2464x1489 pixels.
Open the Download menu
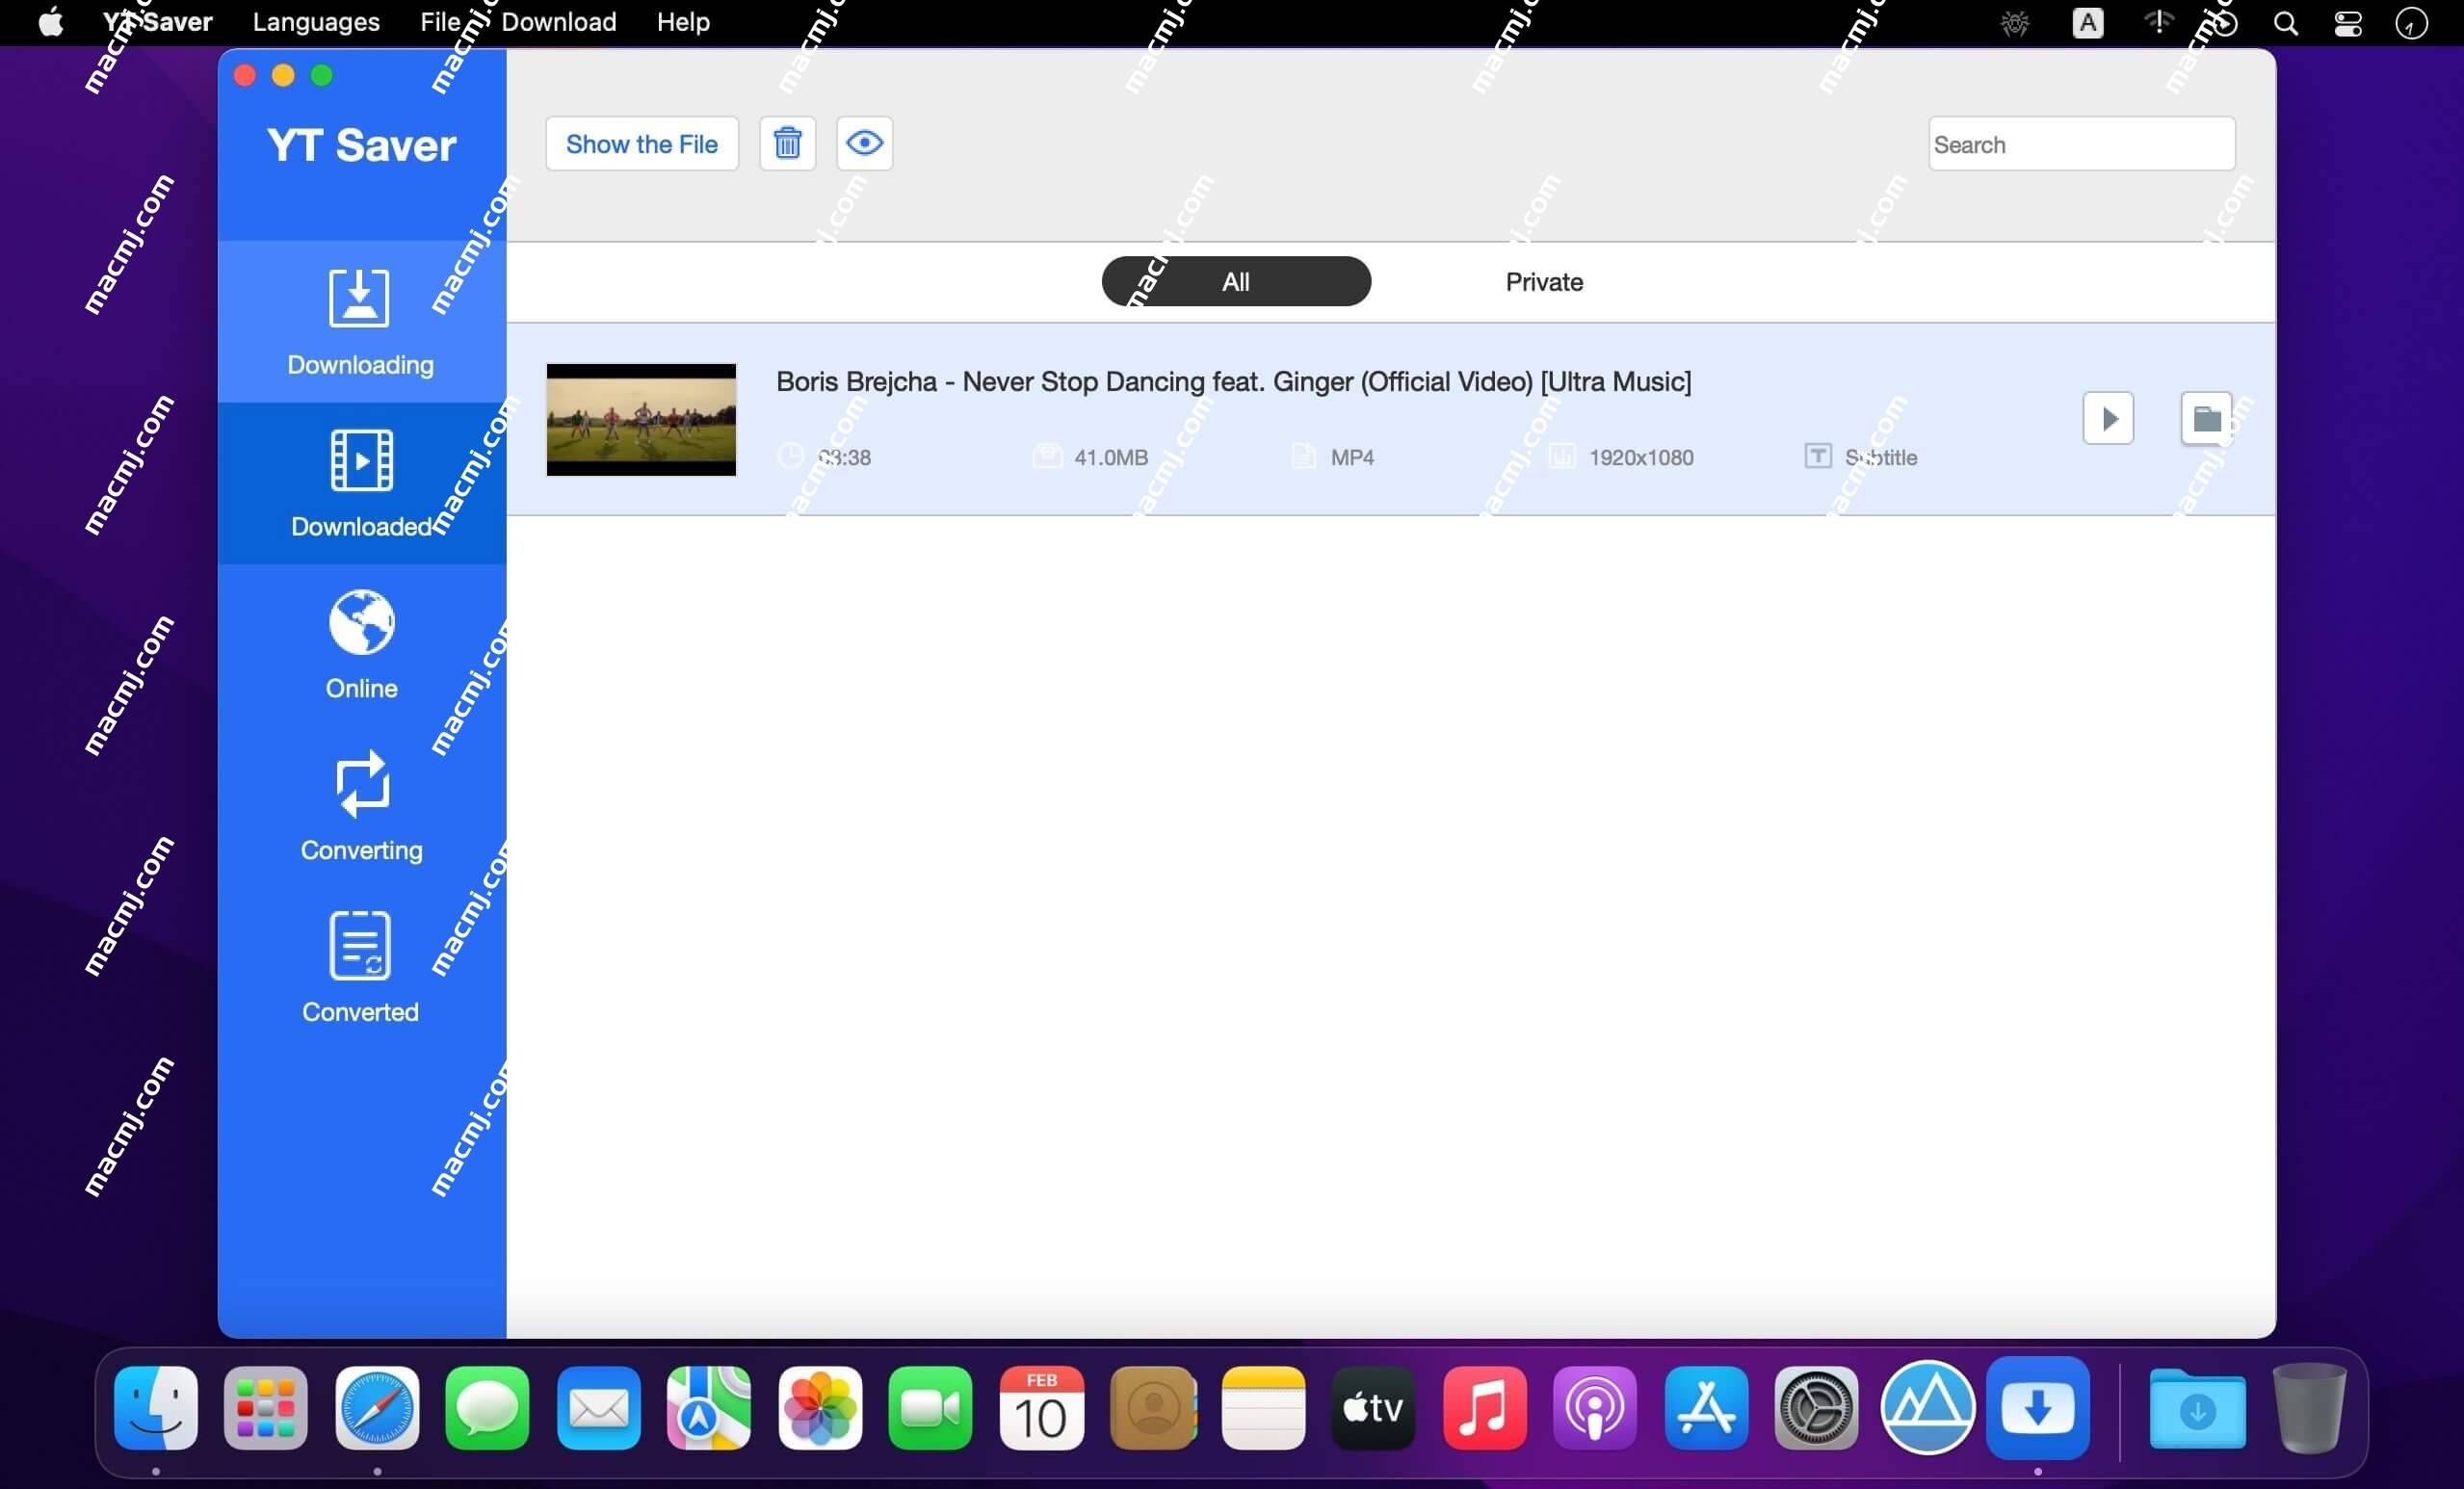pos(559,22)
